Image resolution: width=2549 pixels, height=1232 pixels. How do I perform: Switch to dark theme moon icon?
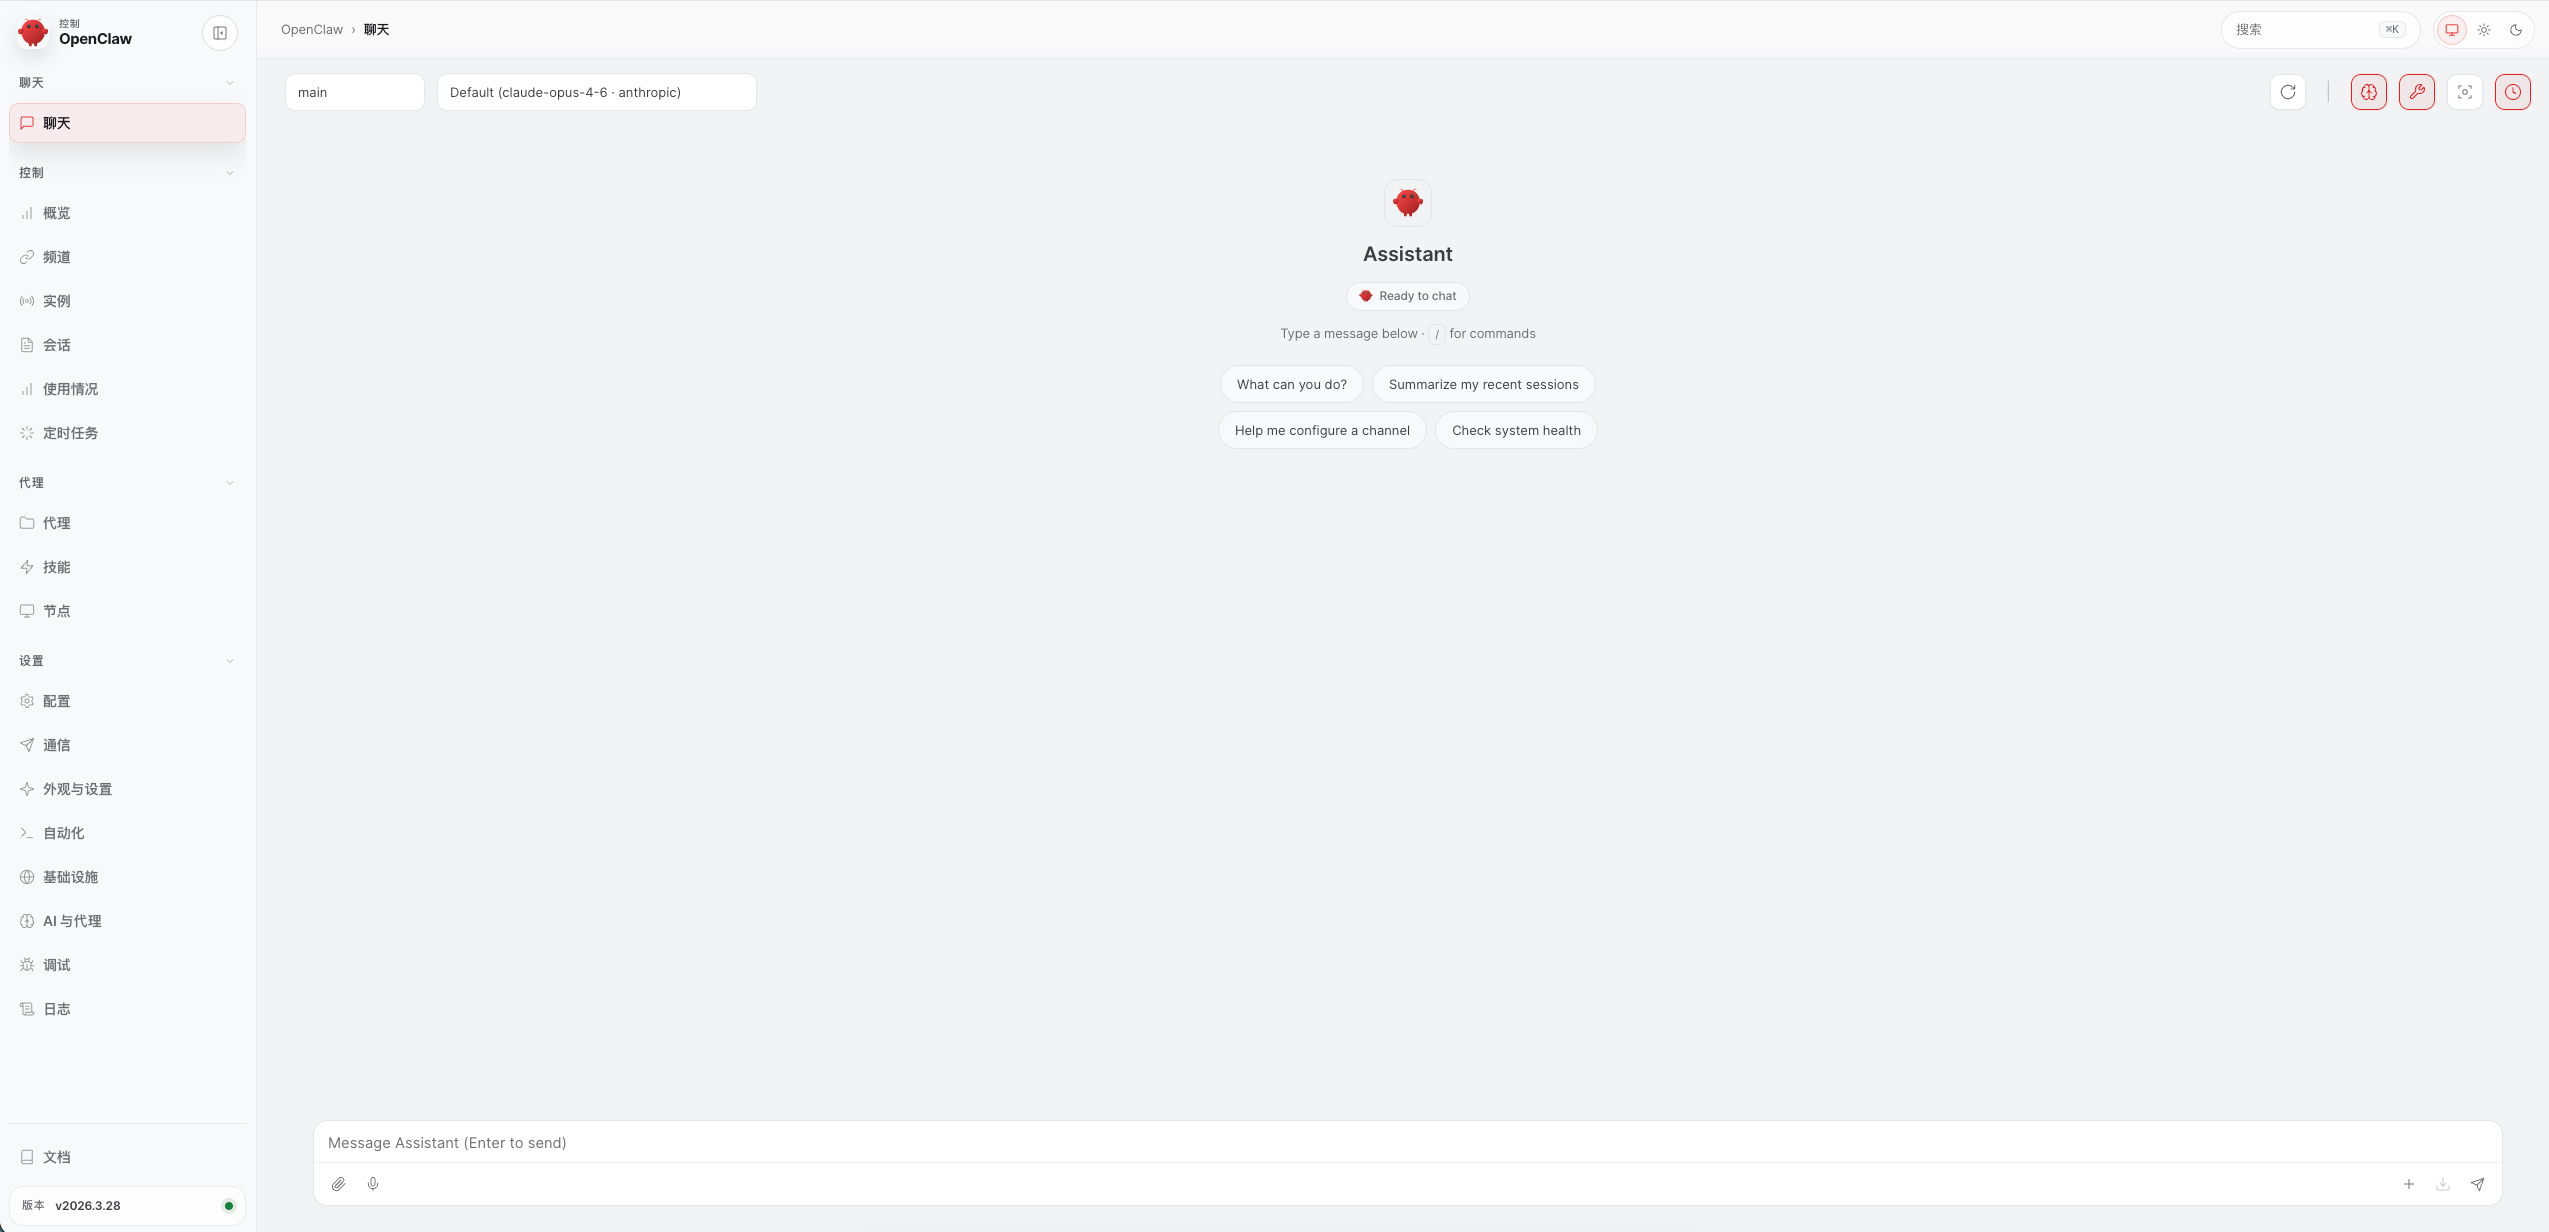tap(2515, 30)
